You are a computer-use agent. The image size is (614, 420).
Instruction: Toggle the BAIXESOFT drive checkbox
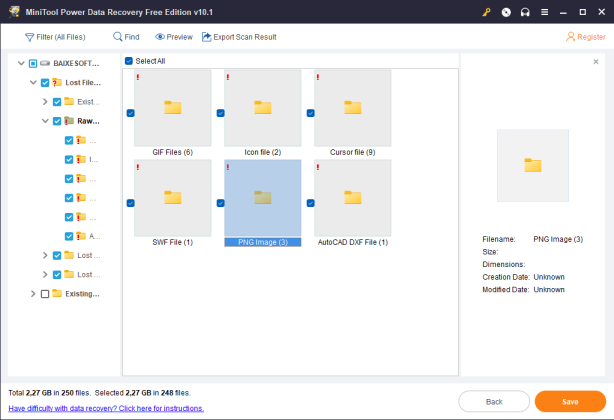click(33, 63)
